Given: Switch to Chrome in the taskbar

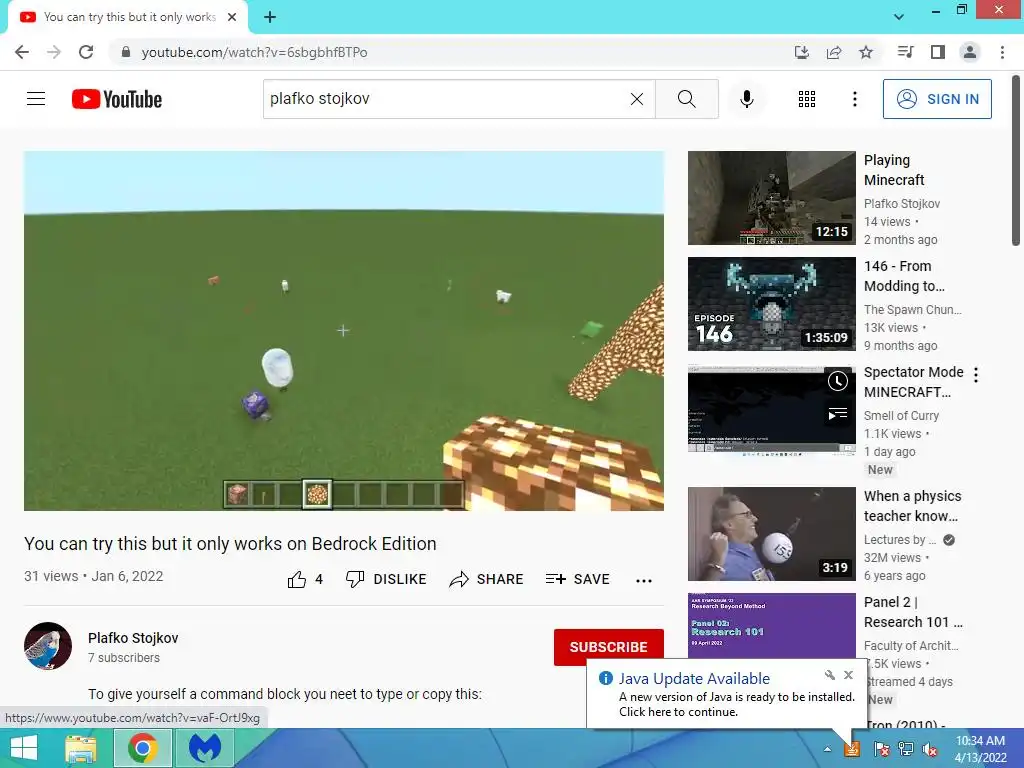Looking at the screenshot, I should pos(142,748).
